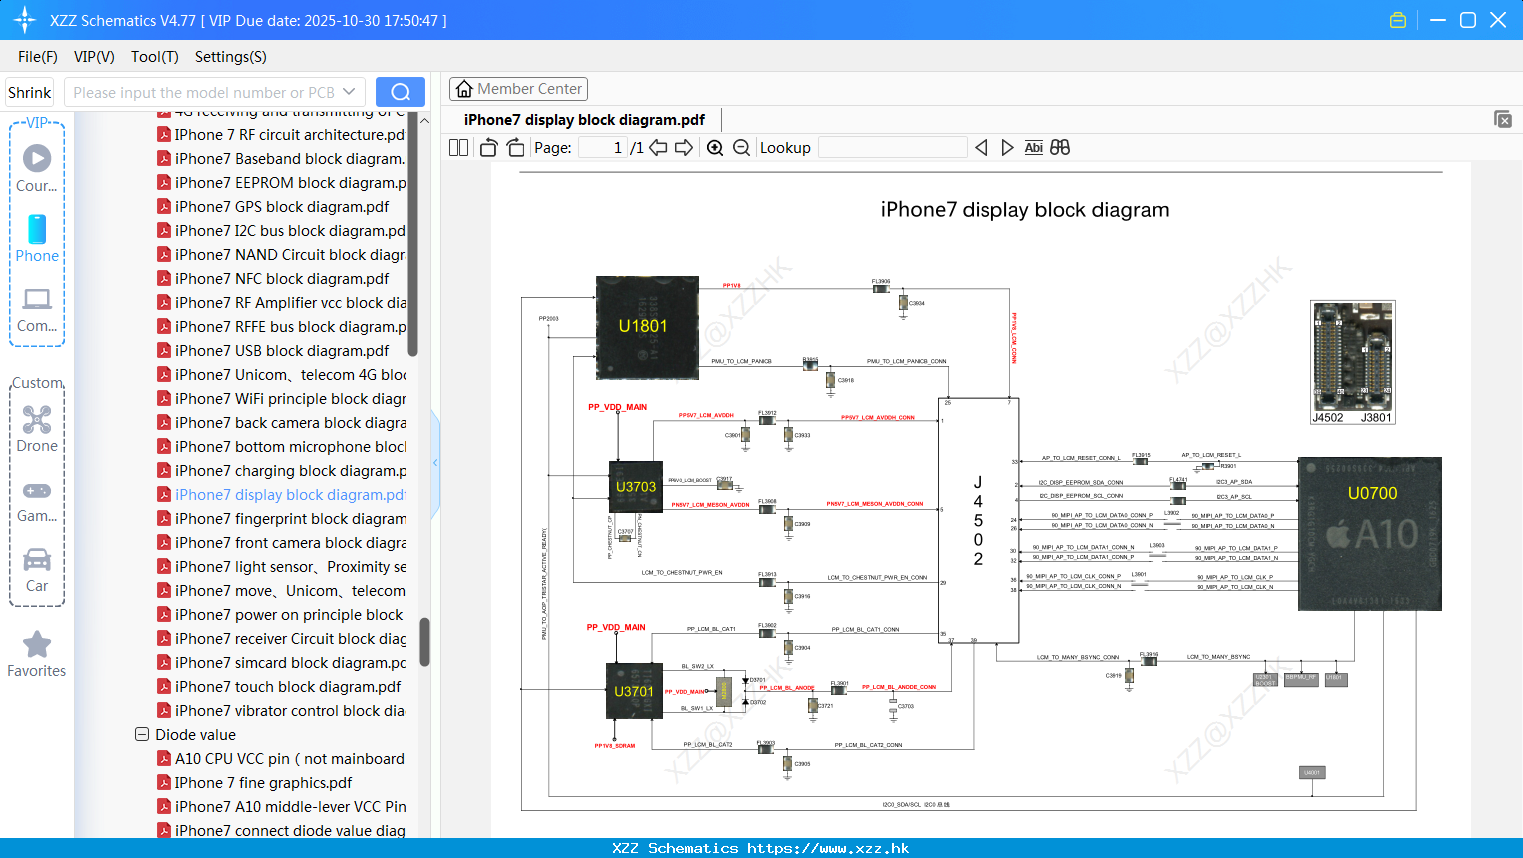Select the Computer category icon

point(37,299)
